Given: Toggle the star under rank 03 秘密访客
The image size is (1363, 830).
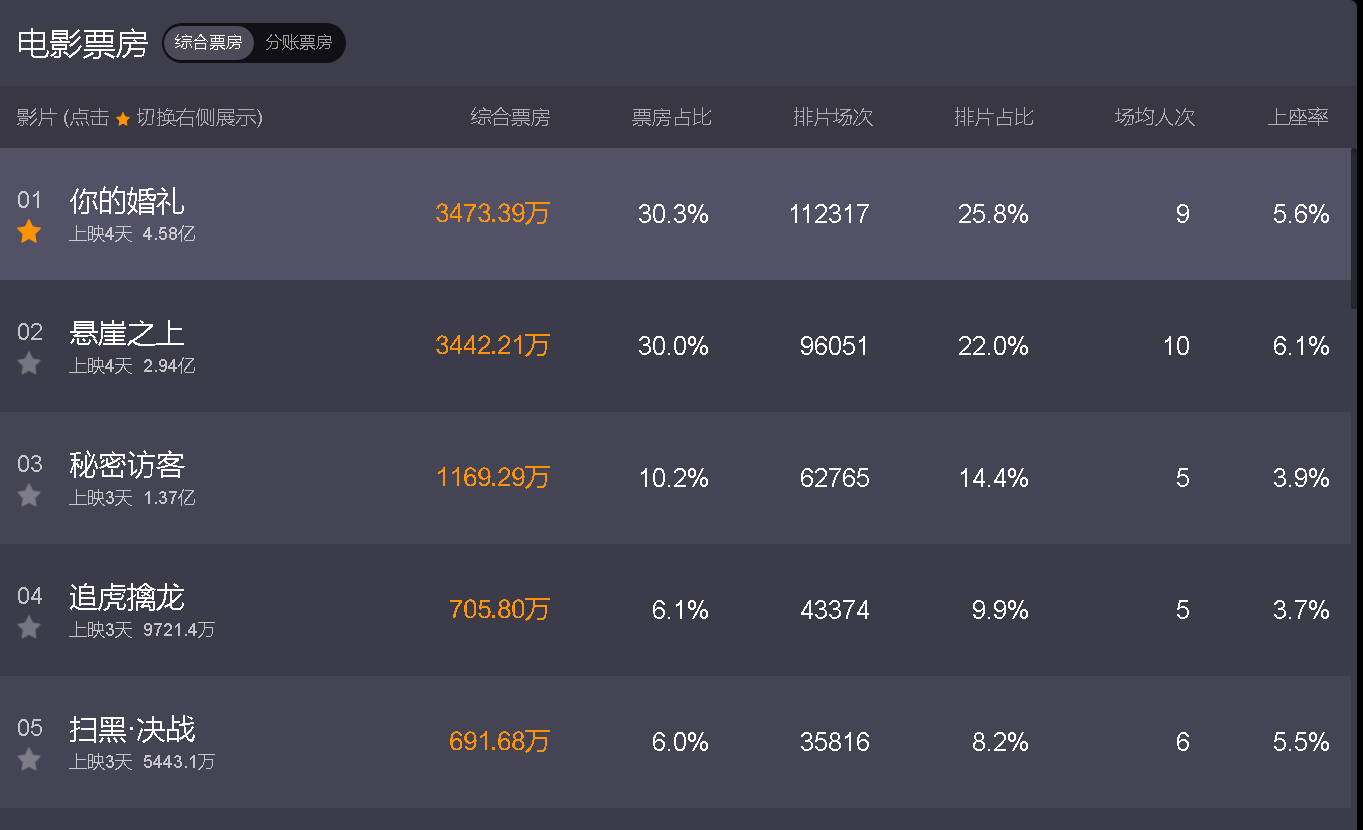Looking at the screenshot, I should (29, 496).
